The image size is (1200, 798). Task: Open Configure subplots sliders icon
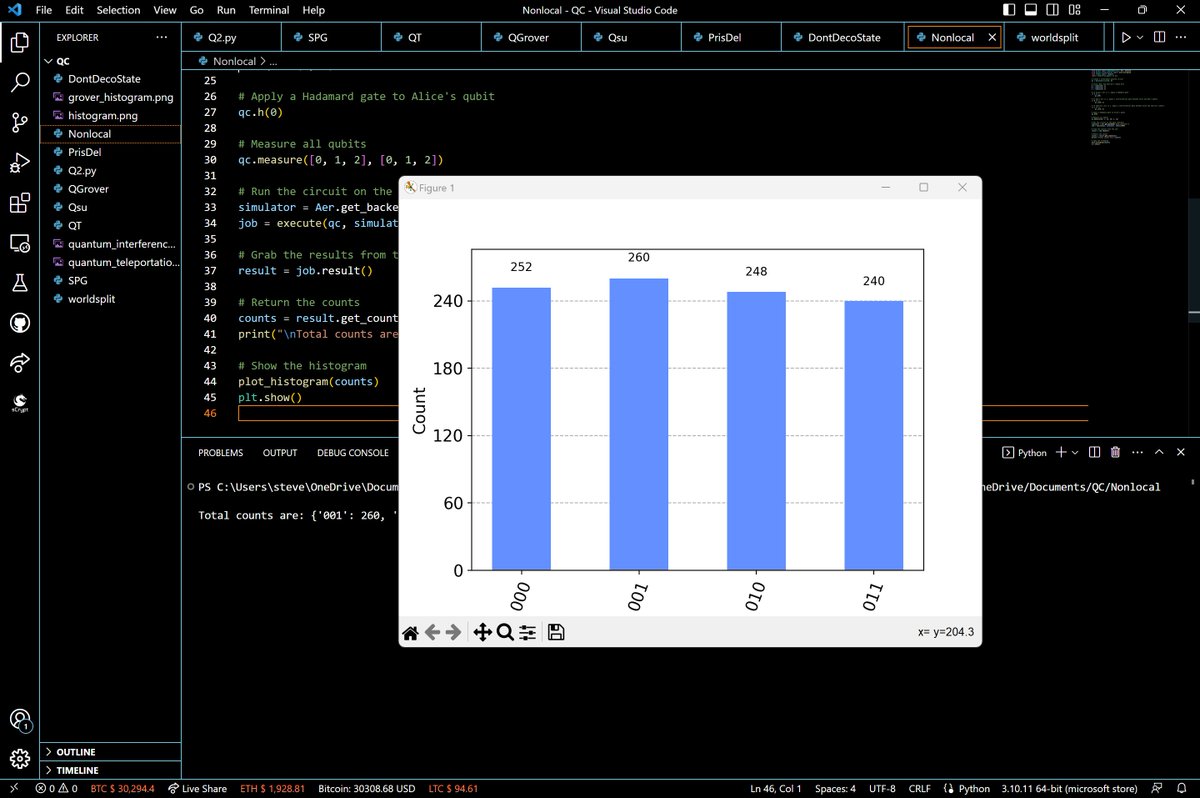click(528, 632)
